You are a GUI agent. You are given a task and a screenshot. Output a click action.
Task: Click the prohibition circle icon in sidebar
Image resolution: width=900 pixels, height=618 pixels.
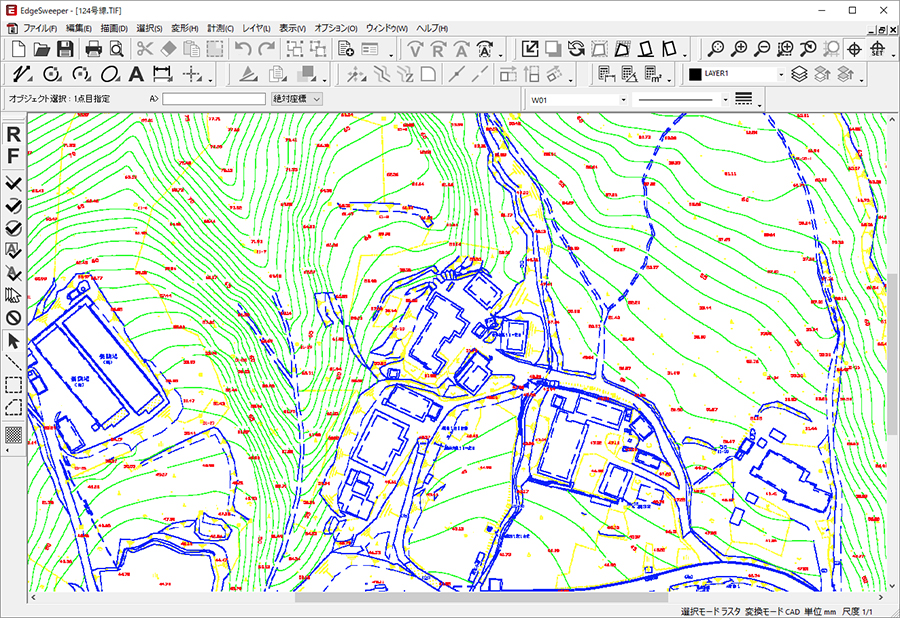click(14, 317)
